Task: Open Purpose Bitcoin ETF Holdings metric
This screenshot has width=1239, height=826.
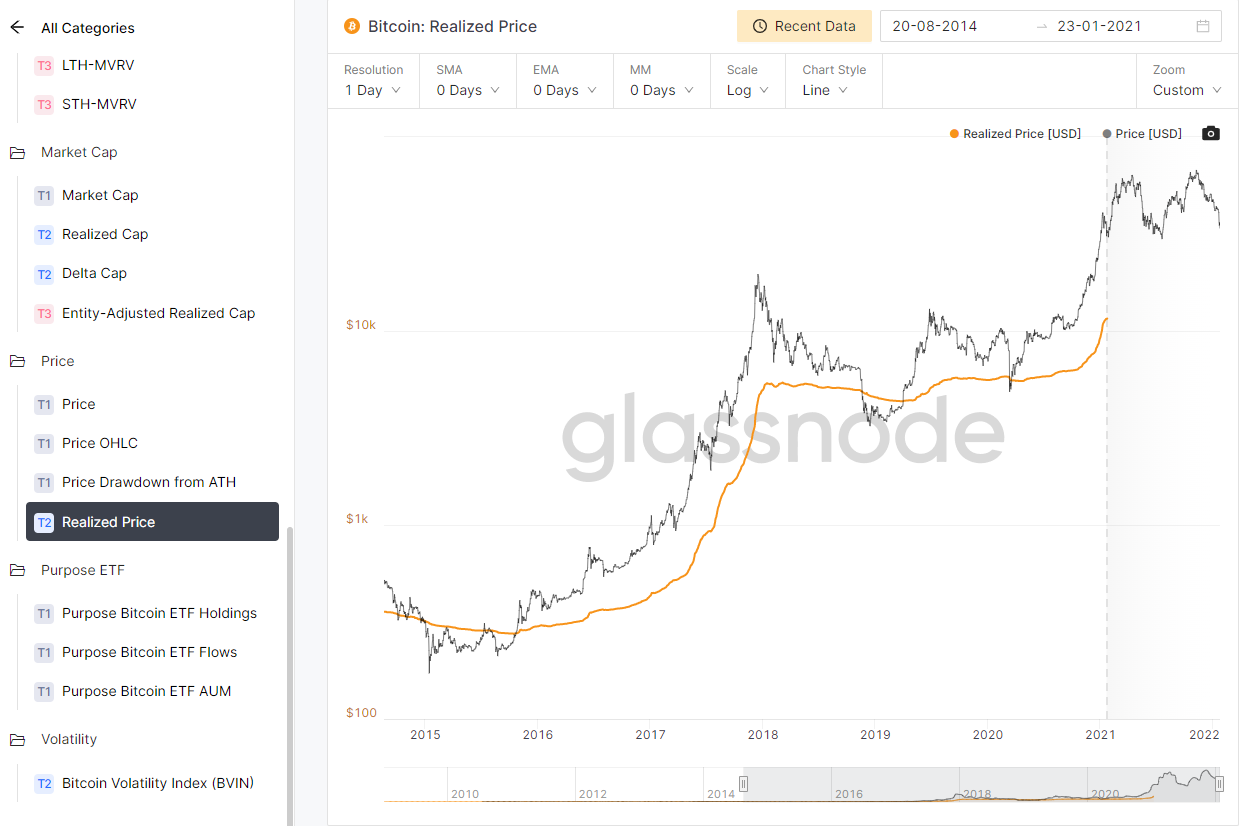Action: (x=160, y=613)
